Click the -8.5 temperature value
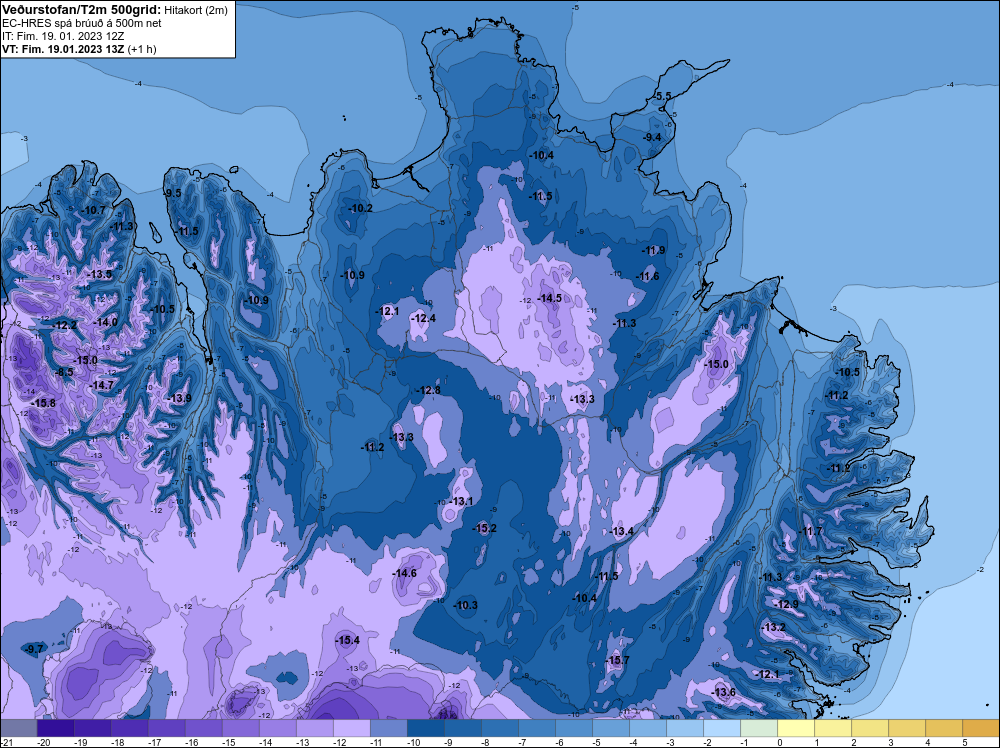Screen dimensions: 1000x748 pos(64,372)
